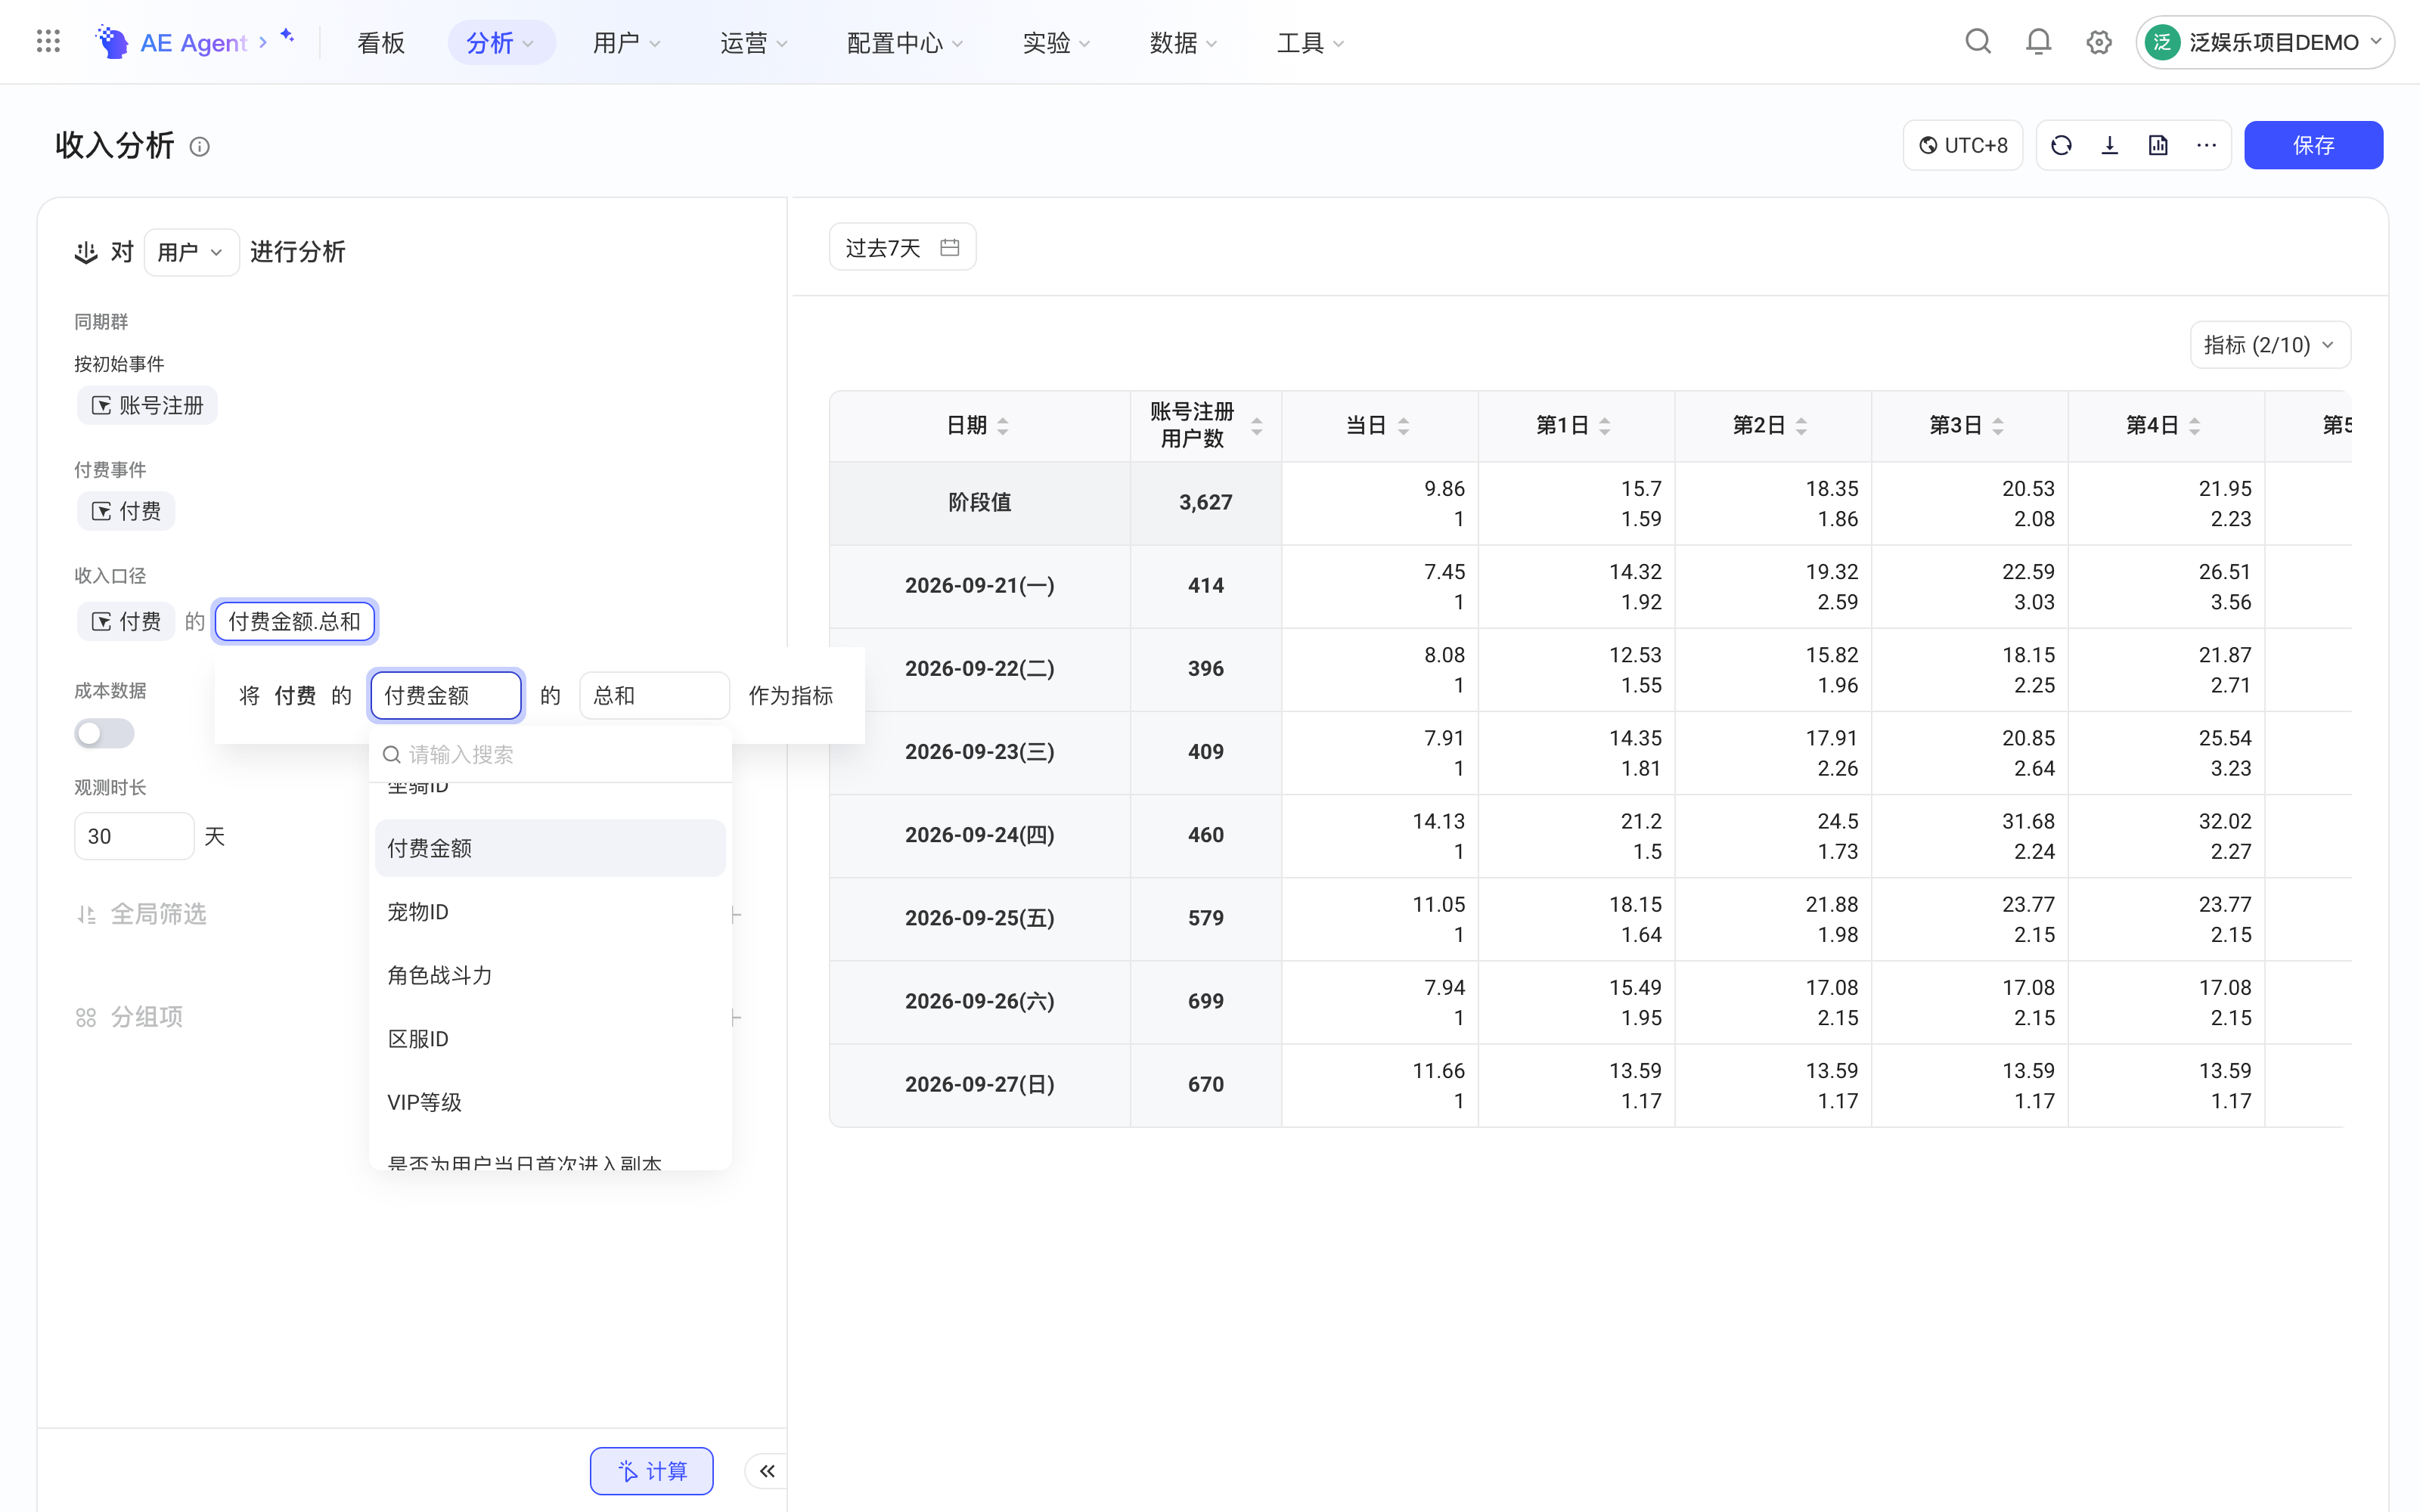Sort the table by 日期 column
Image resolution: width=2420 pixels, height=1512 pixels.
[x=1003, y=426]
